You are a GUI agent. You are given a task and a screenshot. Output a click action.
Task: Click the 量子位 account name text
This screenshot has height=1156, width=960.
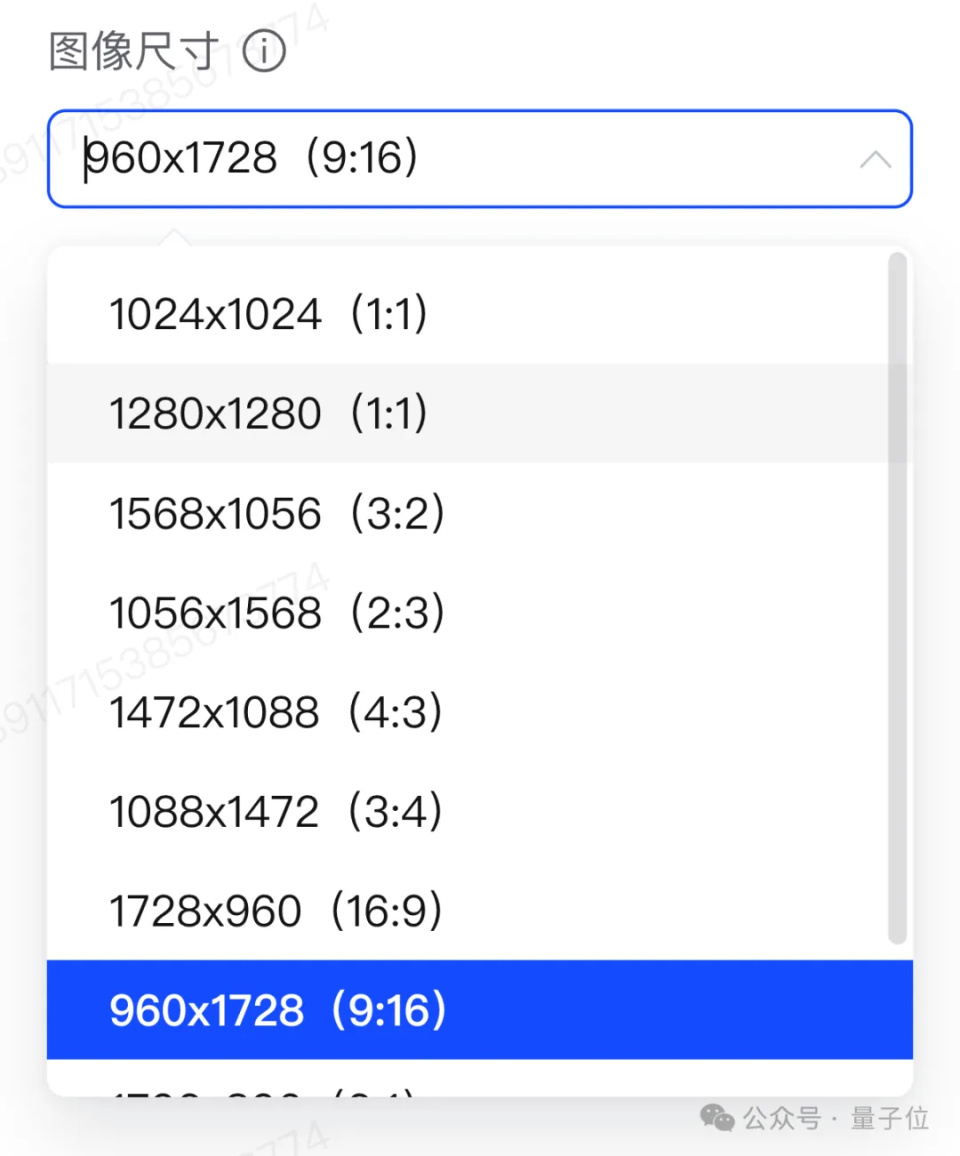pos(890,1118)
